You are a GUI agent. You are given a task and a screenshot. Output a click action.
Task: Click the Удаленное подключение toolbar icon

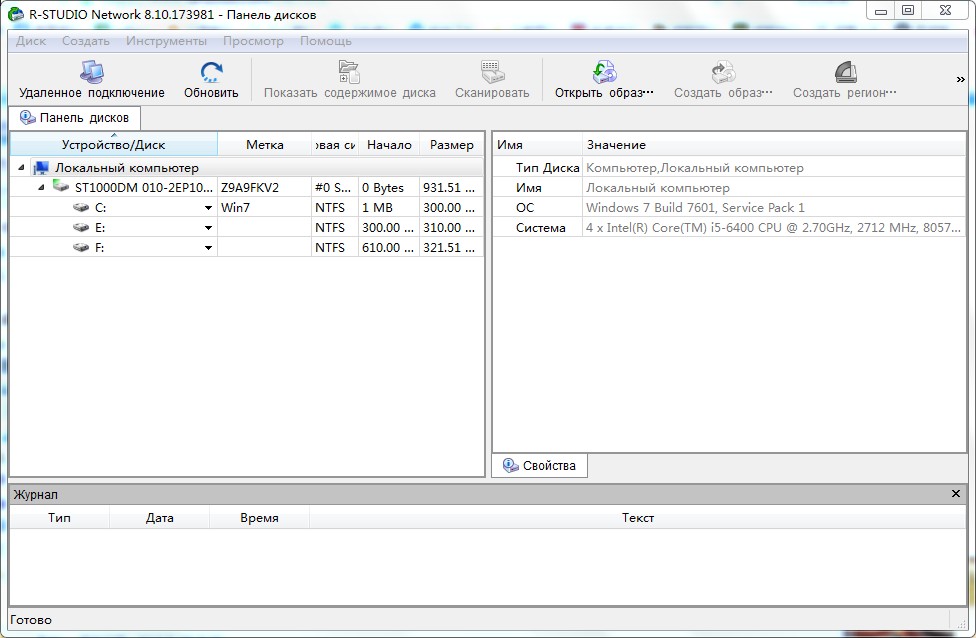[x=92, y=72]
